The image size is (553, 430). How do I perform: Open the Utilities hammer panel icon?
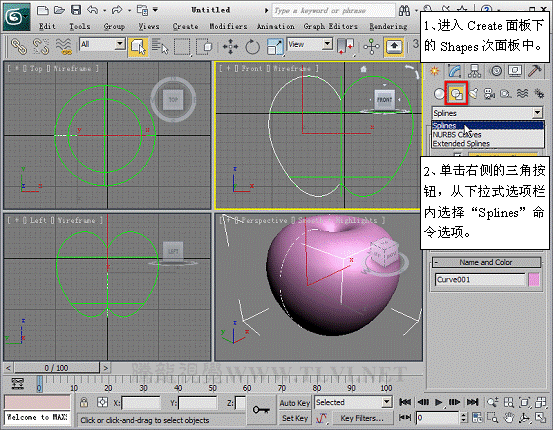point(535,71)
